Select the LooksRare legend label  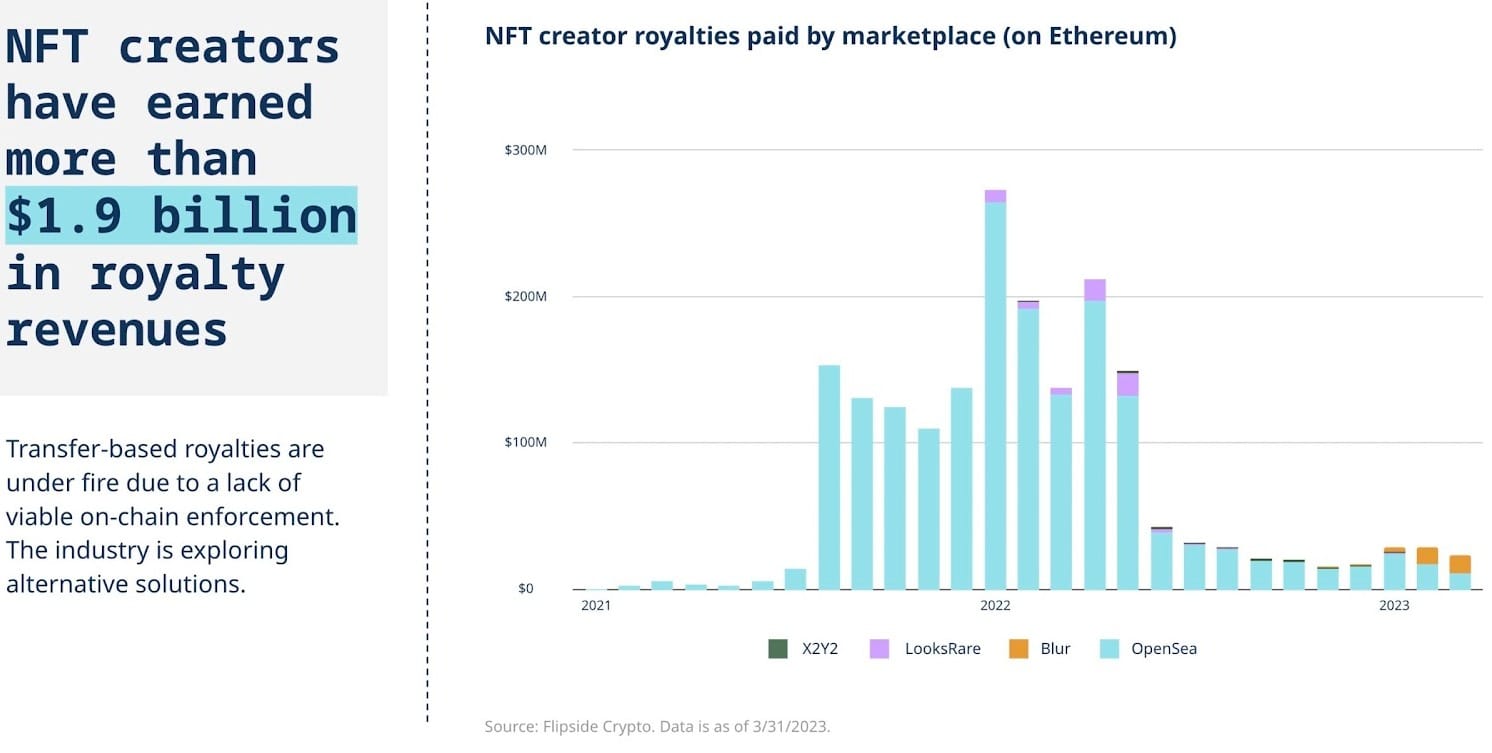(942, 649)
